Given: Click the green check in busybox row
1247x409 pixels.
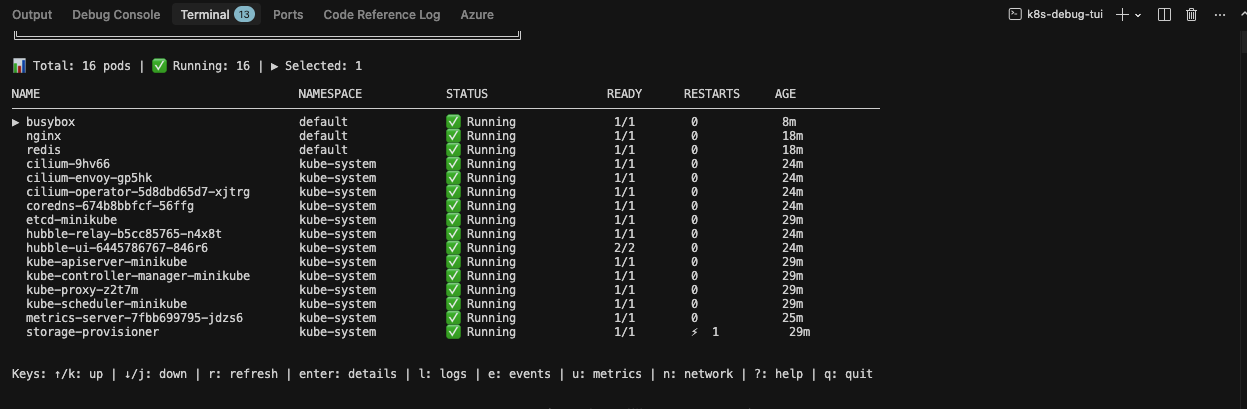Looking at the screenshot, I should pyautogui.click(x=453, y=122).
